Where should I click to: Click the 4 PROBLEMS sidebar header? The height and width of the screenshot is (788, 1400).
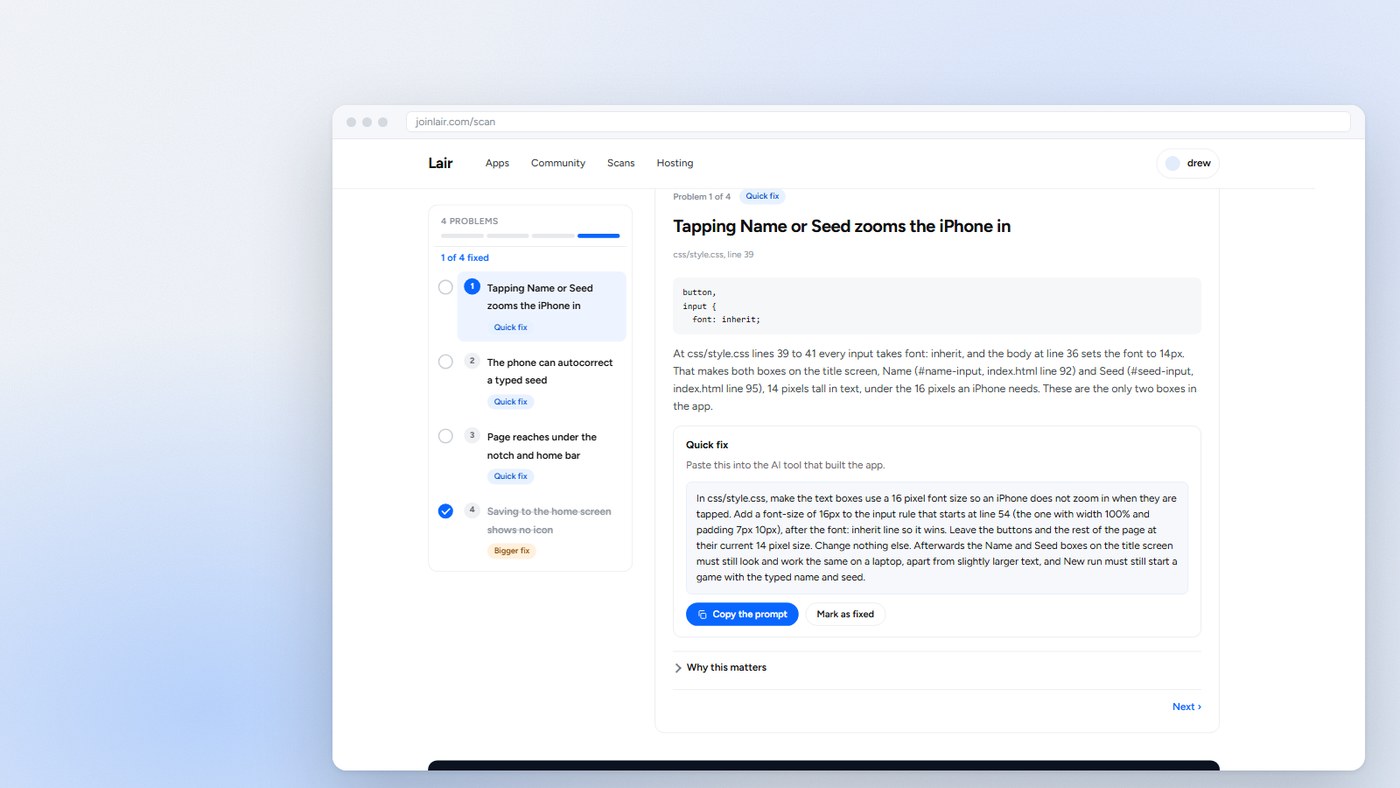click(469, 221)
